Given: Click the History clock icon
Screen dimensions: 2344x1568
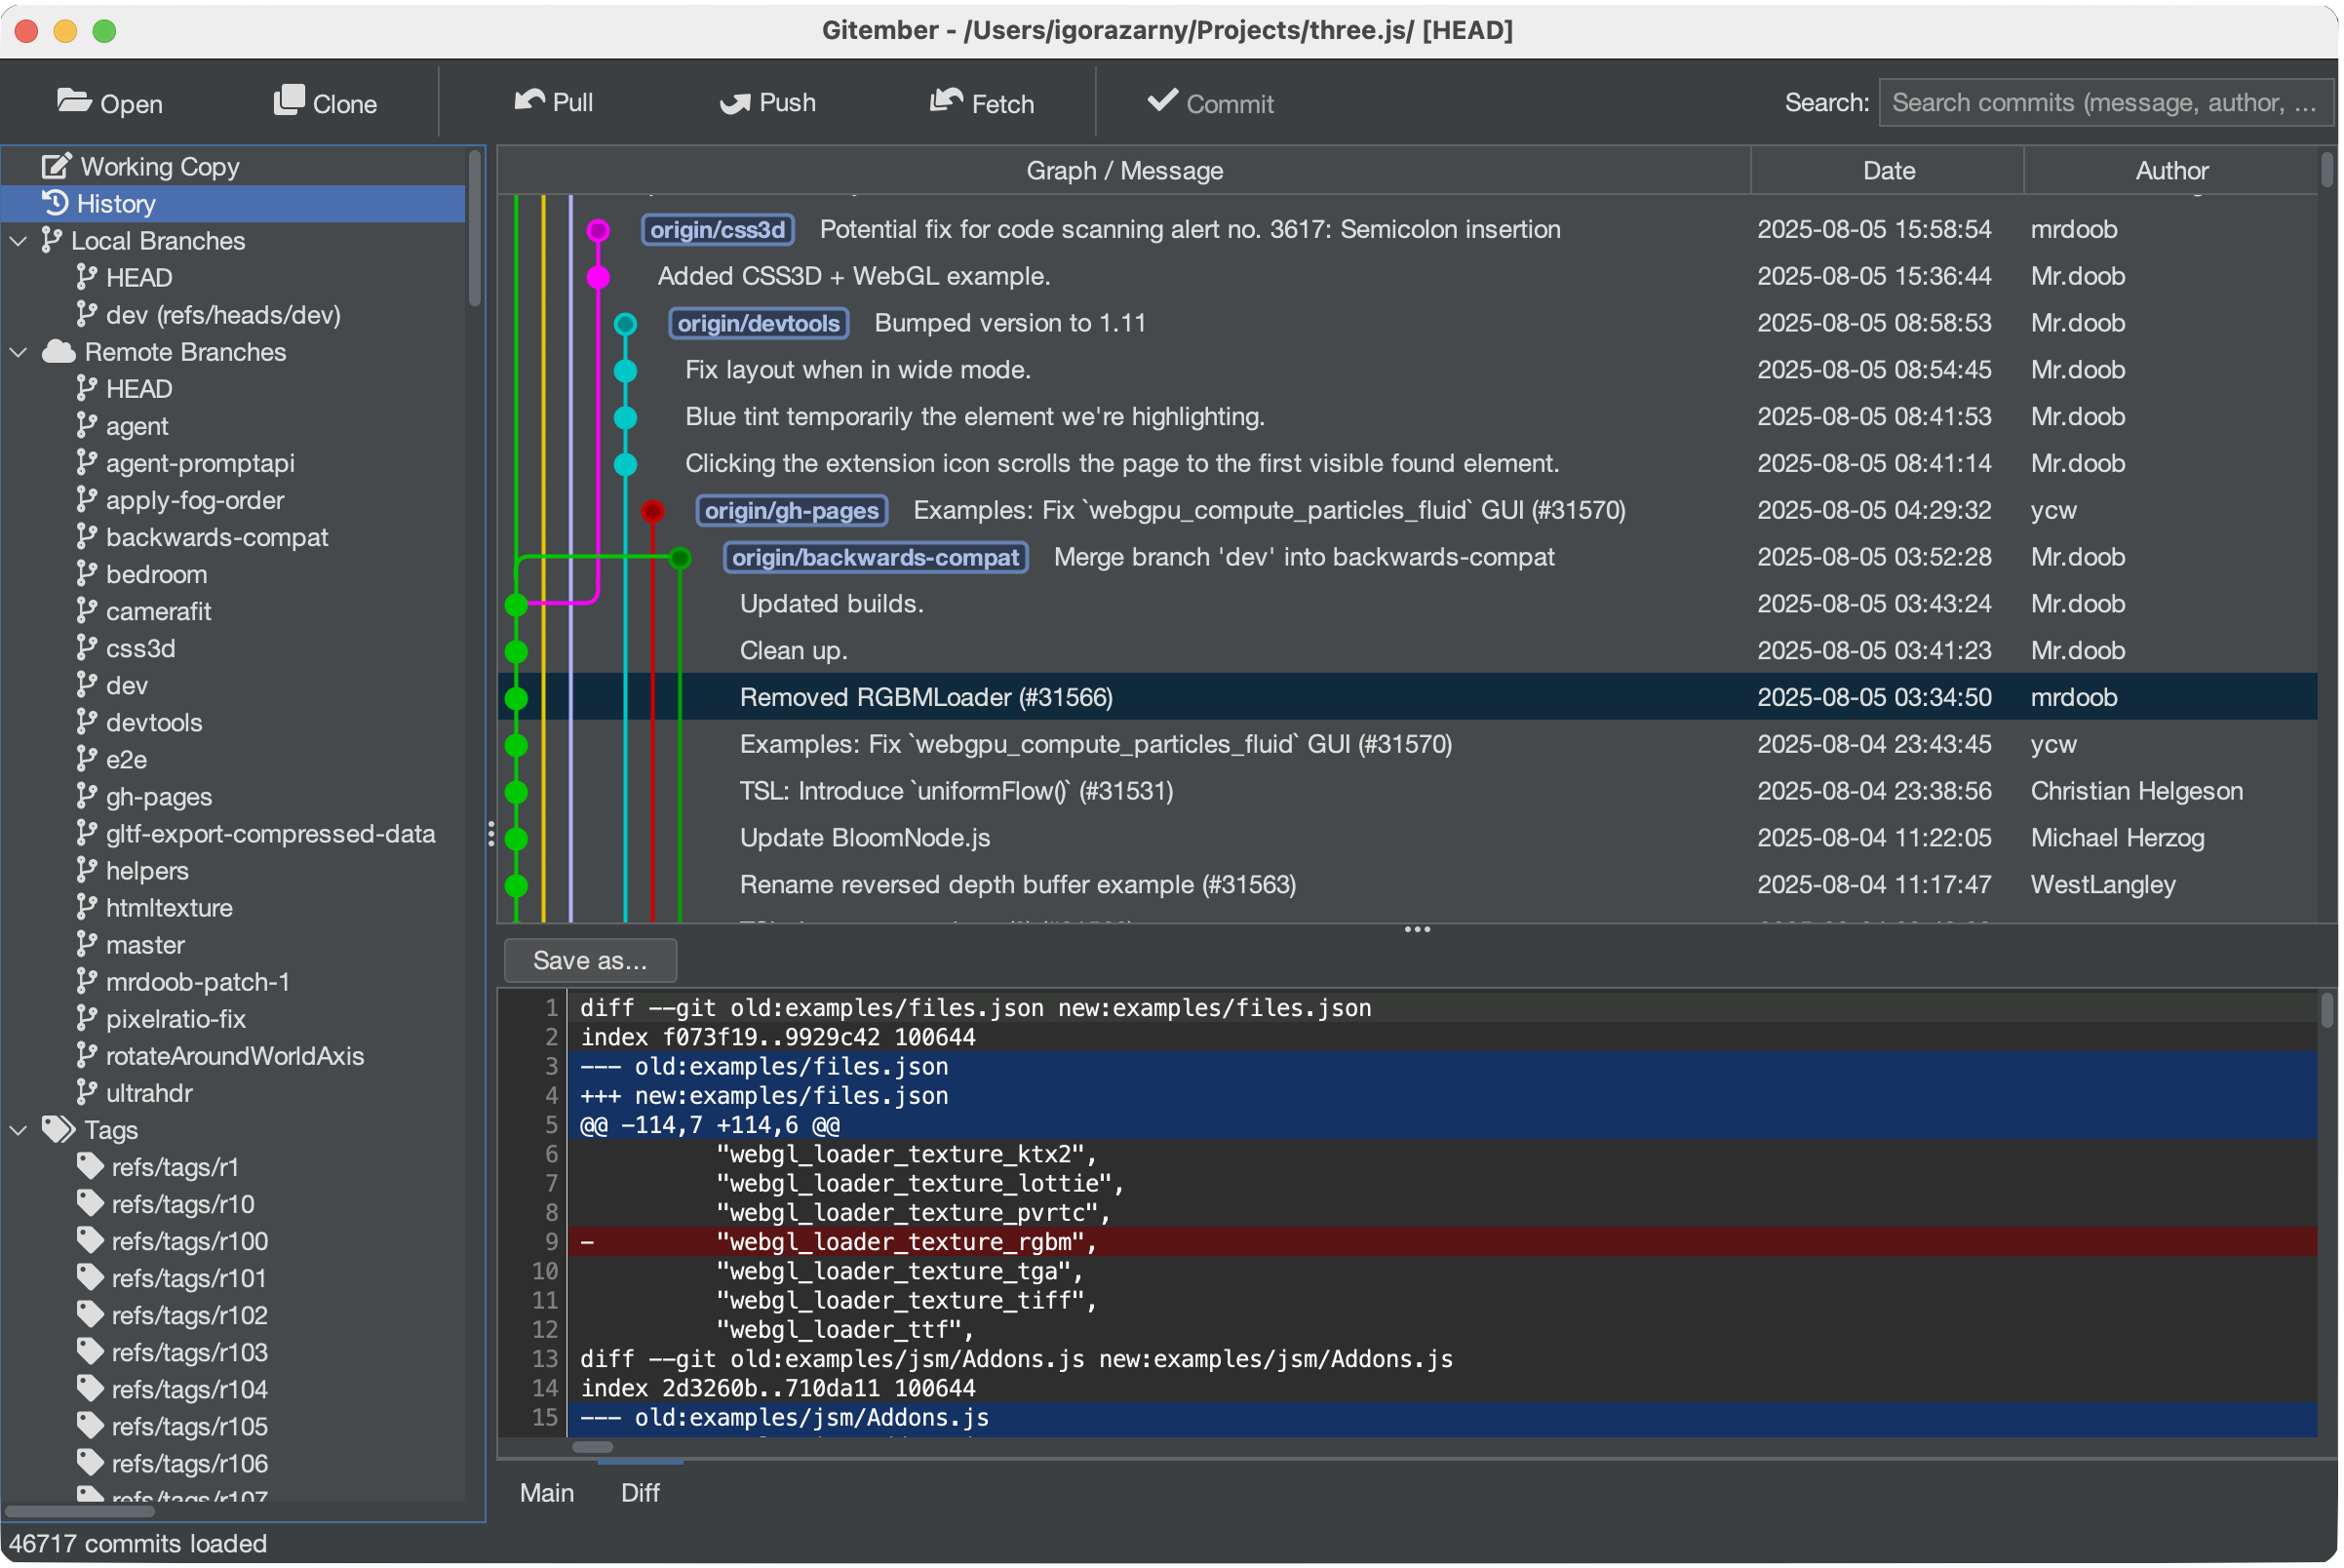Looking at the screenshot, I should (55, 203).
